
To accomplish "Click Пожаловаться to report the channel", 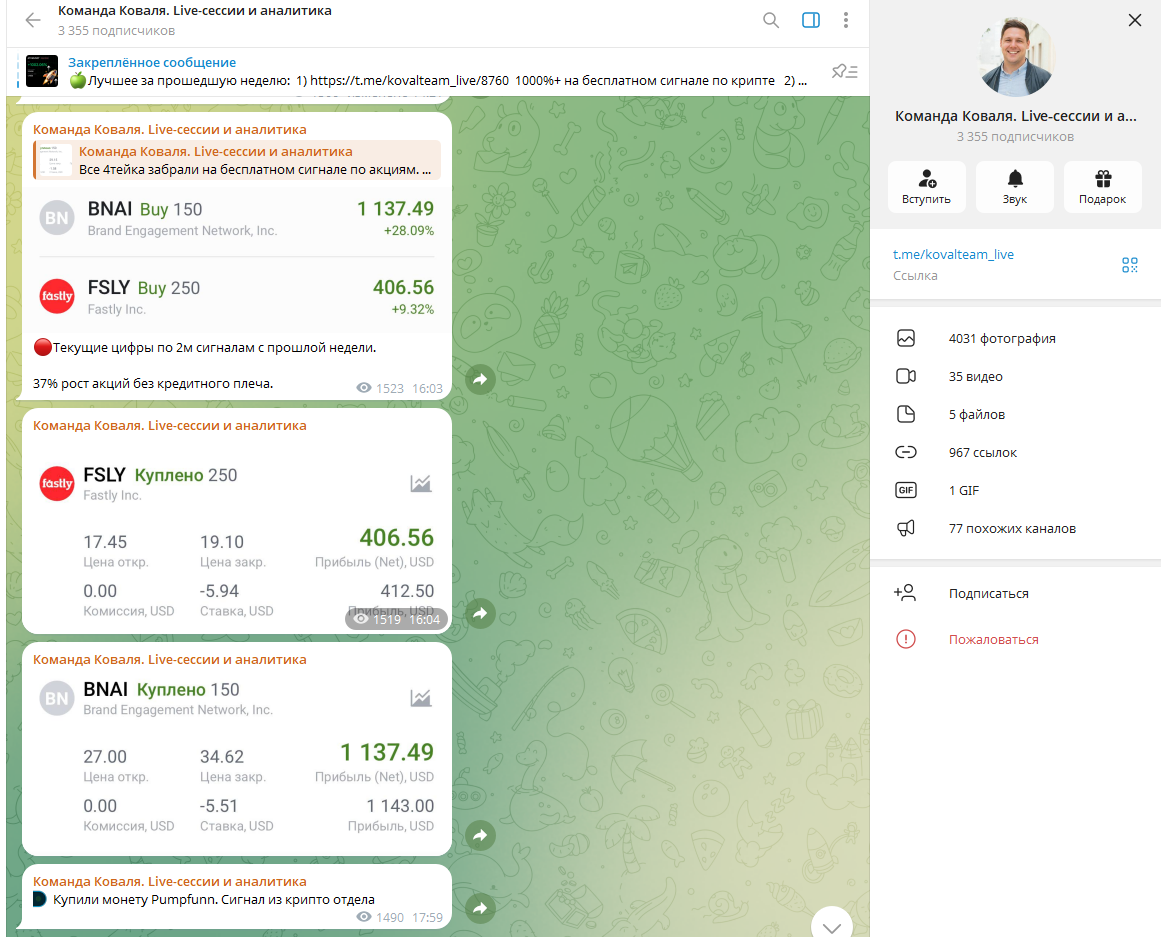I will (x=993, y=640).
